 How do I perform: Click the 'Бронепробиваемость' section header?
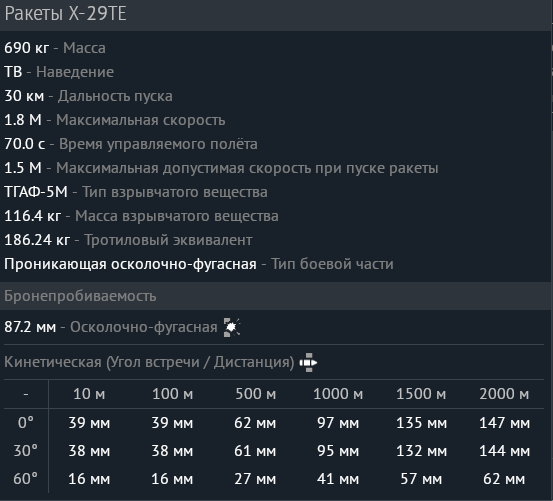tap(80, 296)
